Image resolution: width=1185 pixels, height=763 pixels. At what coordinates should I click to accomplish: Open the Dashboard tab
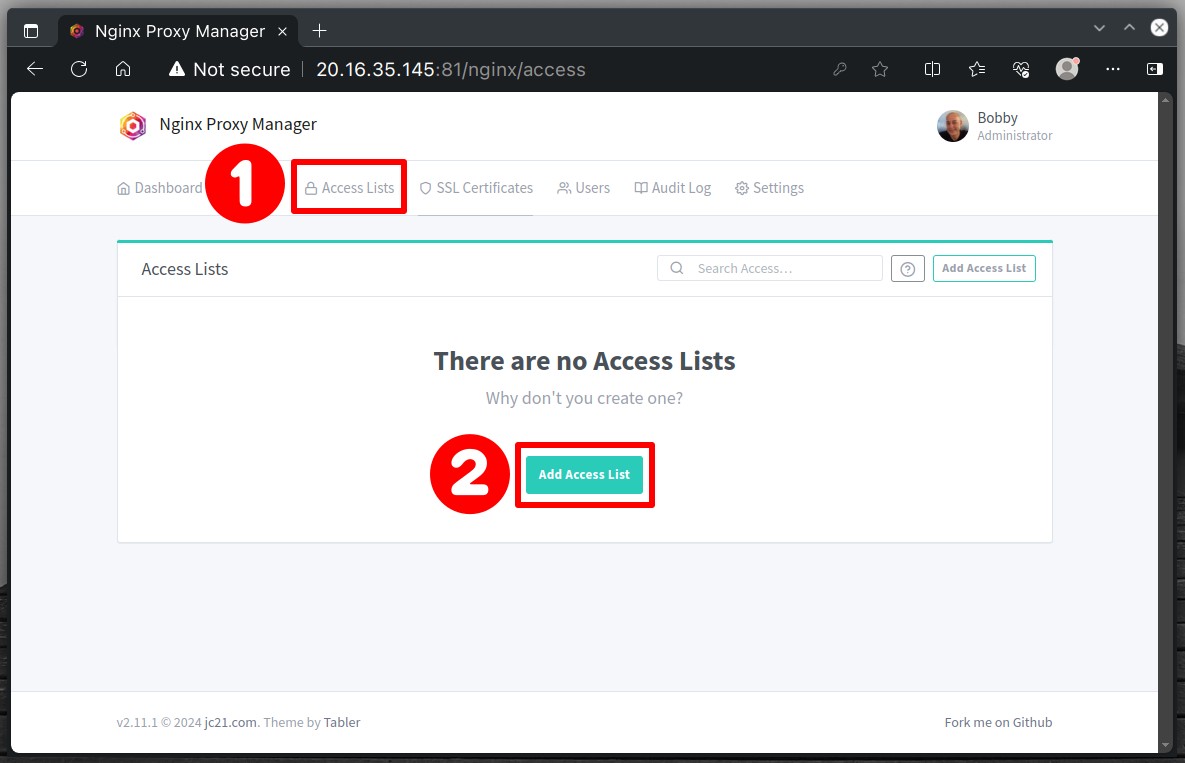[x=159, y=188]
